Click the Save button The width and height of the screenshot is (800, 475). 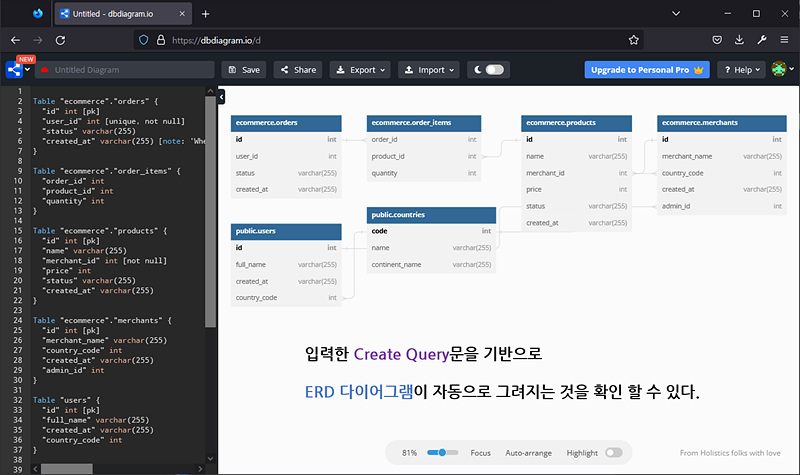point(244,70)
